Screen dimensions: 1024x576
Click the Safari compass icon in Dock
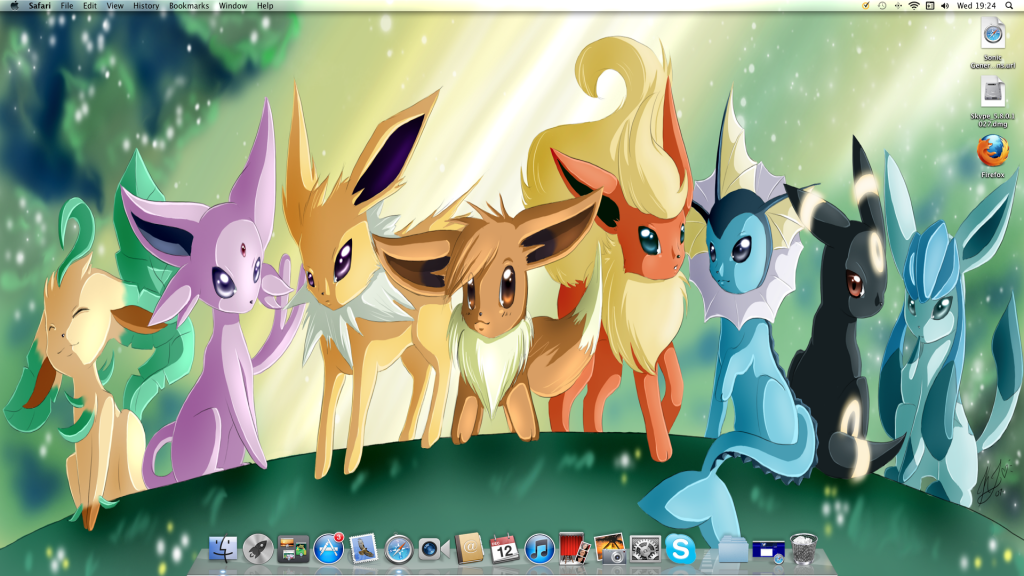(x=398, y=549)
